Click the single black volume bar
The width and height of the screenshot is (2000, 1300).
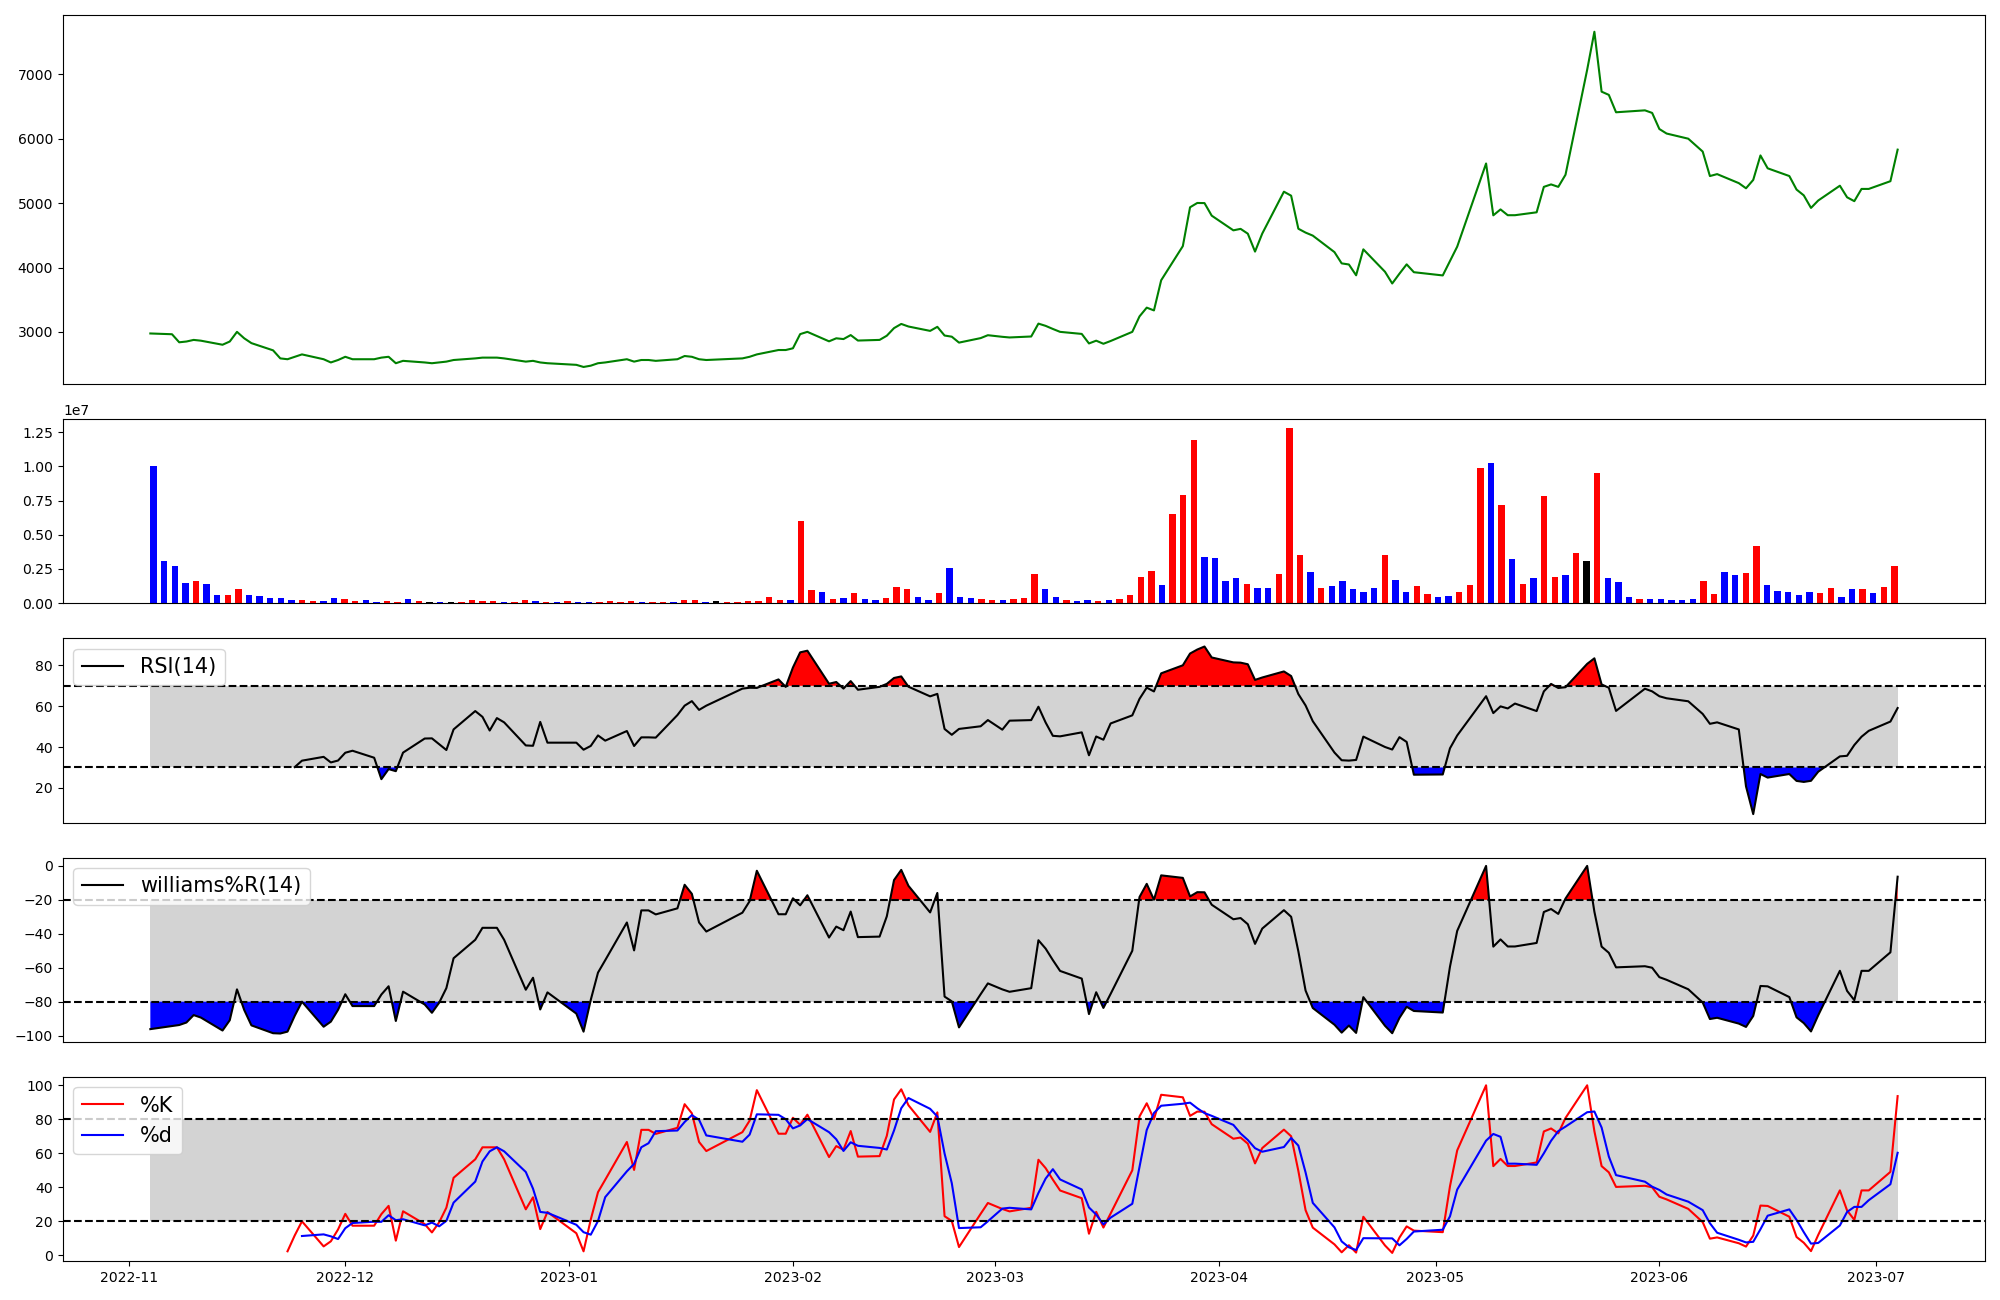tap(1586, 582)
